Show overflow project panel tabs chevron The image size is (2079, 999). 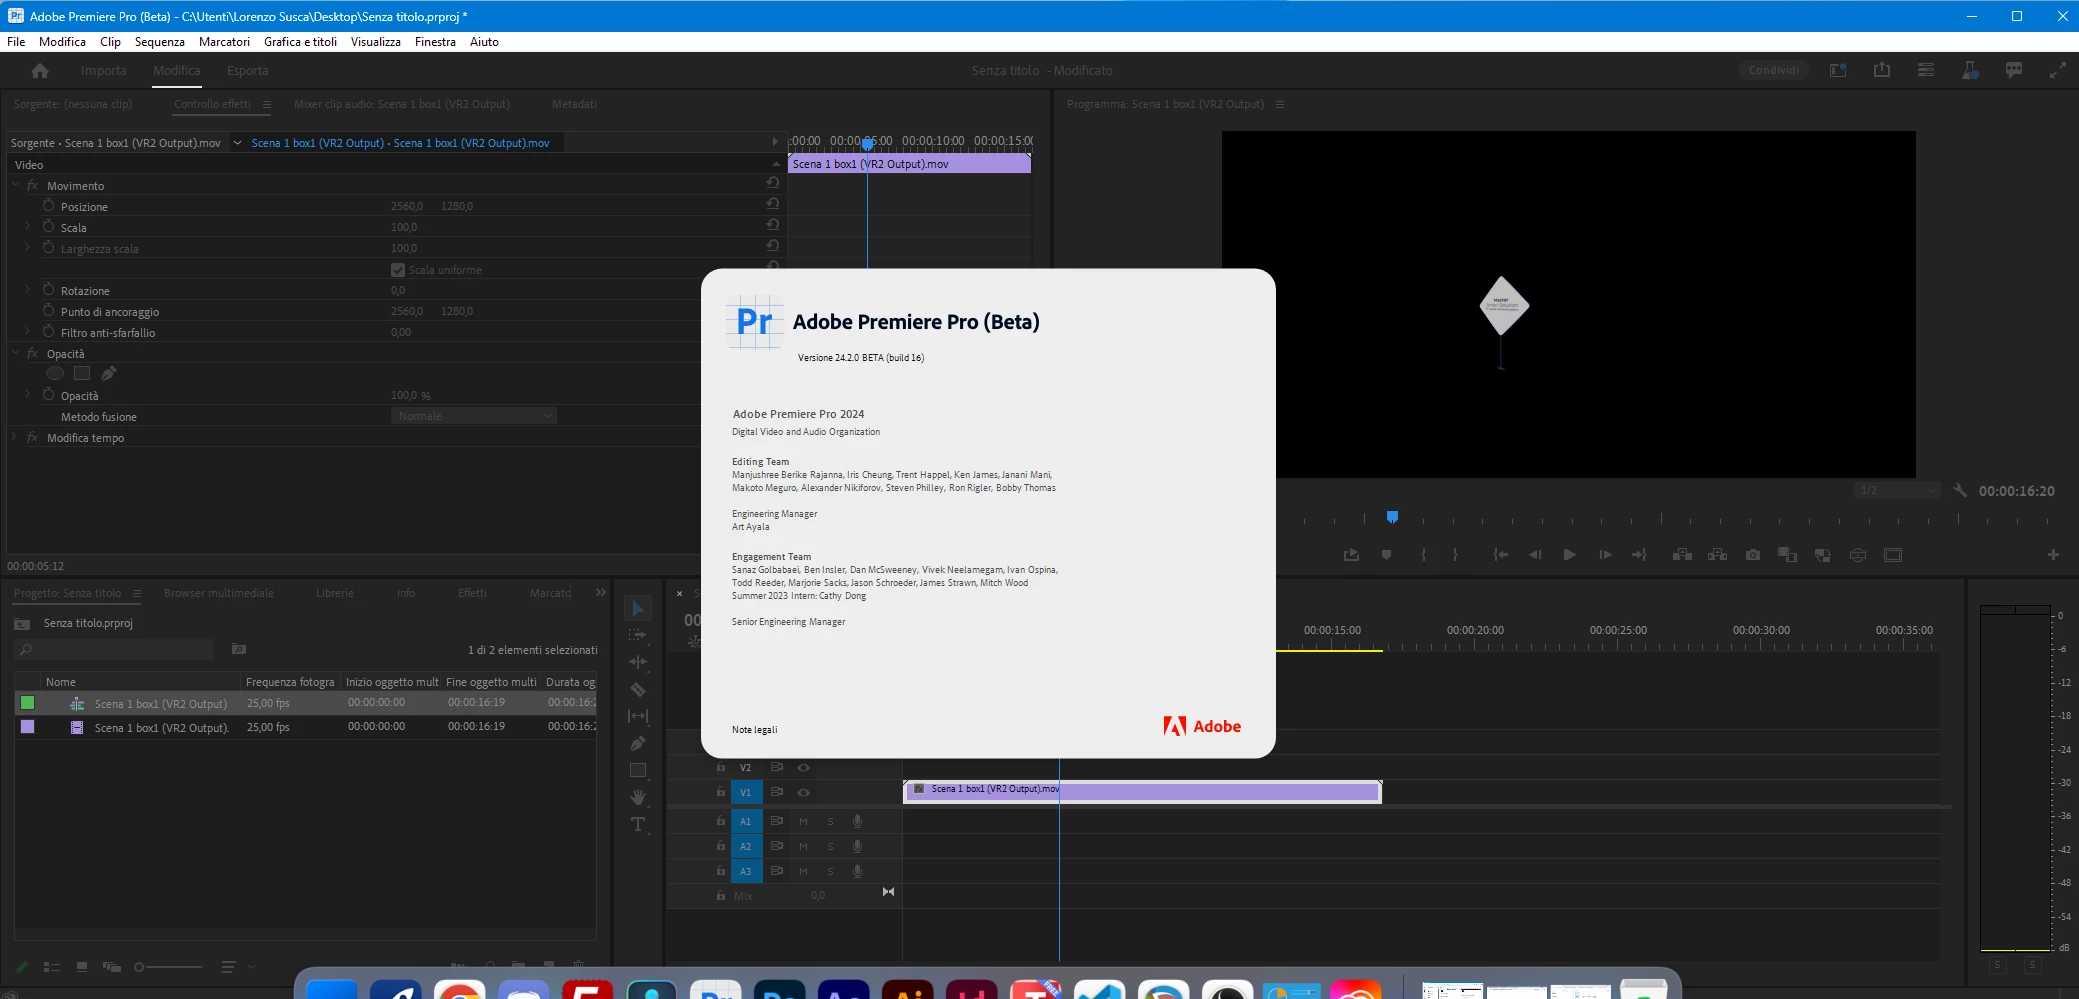coord(600,593)
